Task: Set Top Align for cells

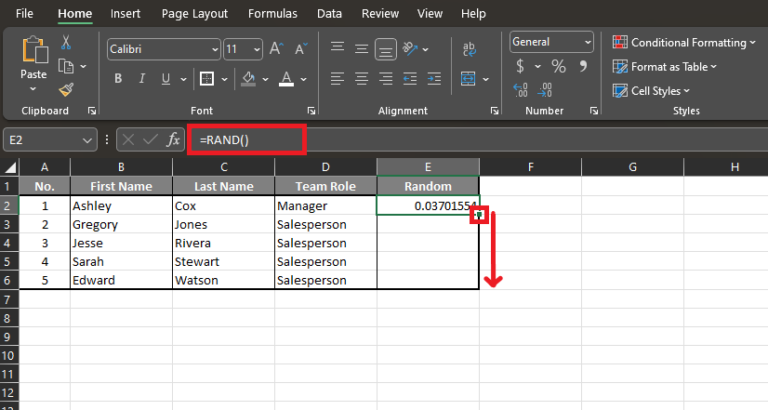Action: tap(337, 48)
